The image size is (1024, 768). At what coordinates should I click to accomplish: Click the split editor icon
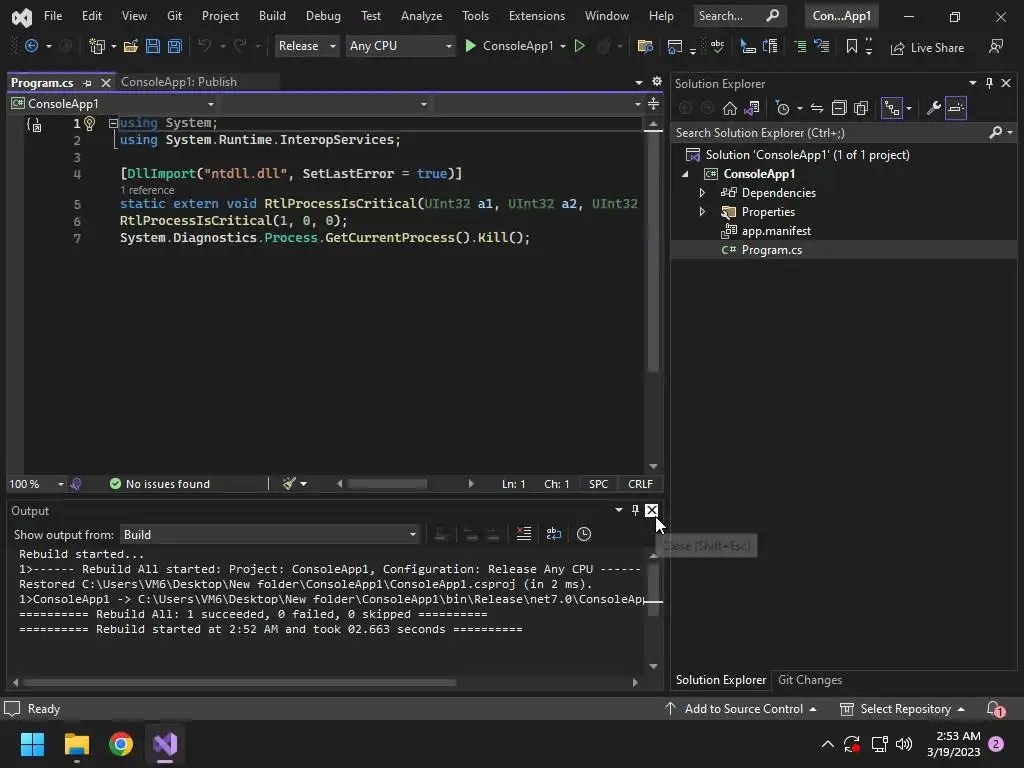click(x=654, y=104)
